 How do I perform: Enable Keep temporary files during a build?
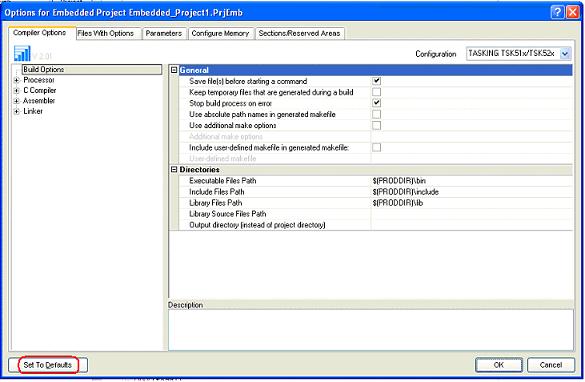[376, 92]
